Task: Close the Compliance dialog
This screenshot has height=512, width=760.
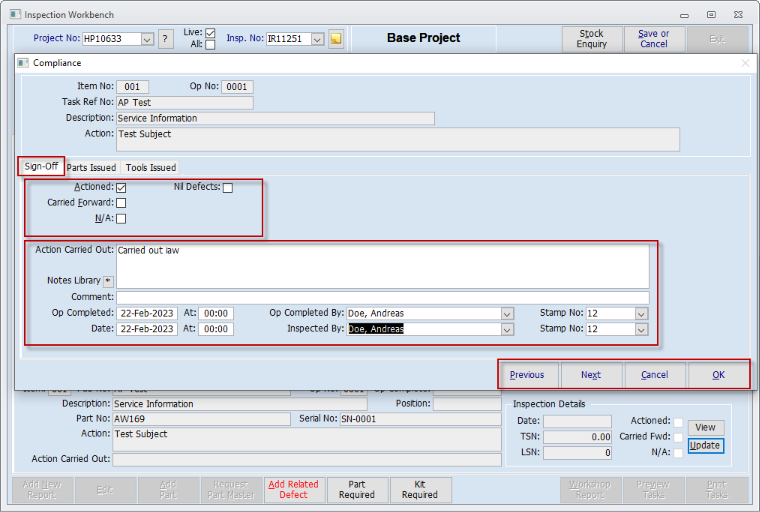Action: tap(744, 62)
